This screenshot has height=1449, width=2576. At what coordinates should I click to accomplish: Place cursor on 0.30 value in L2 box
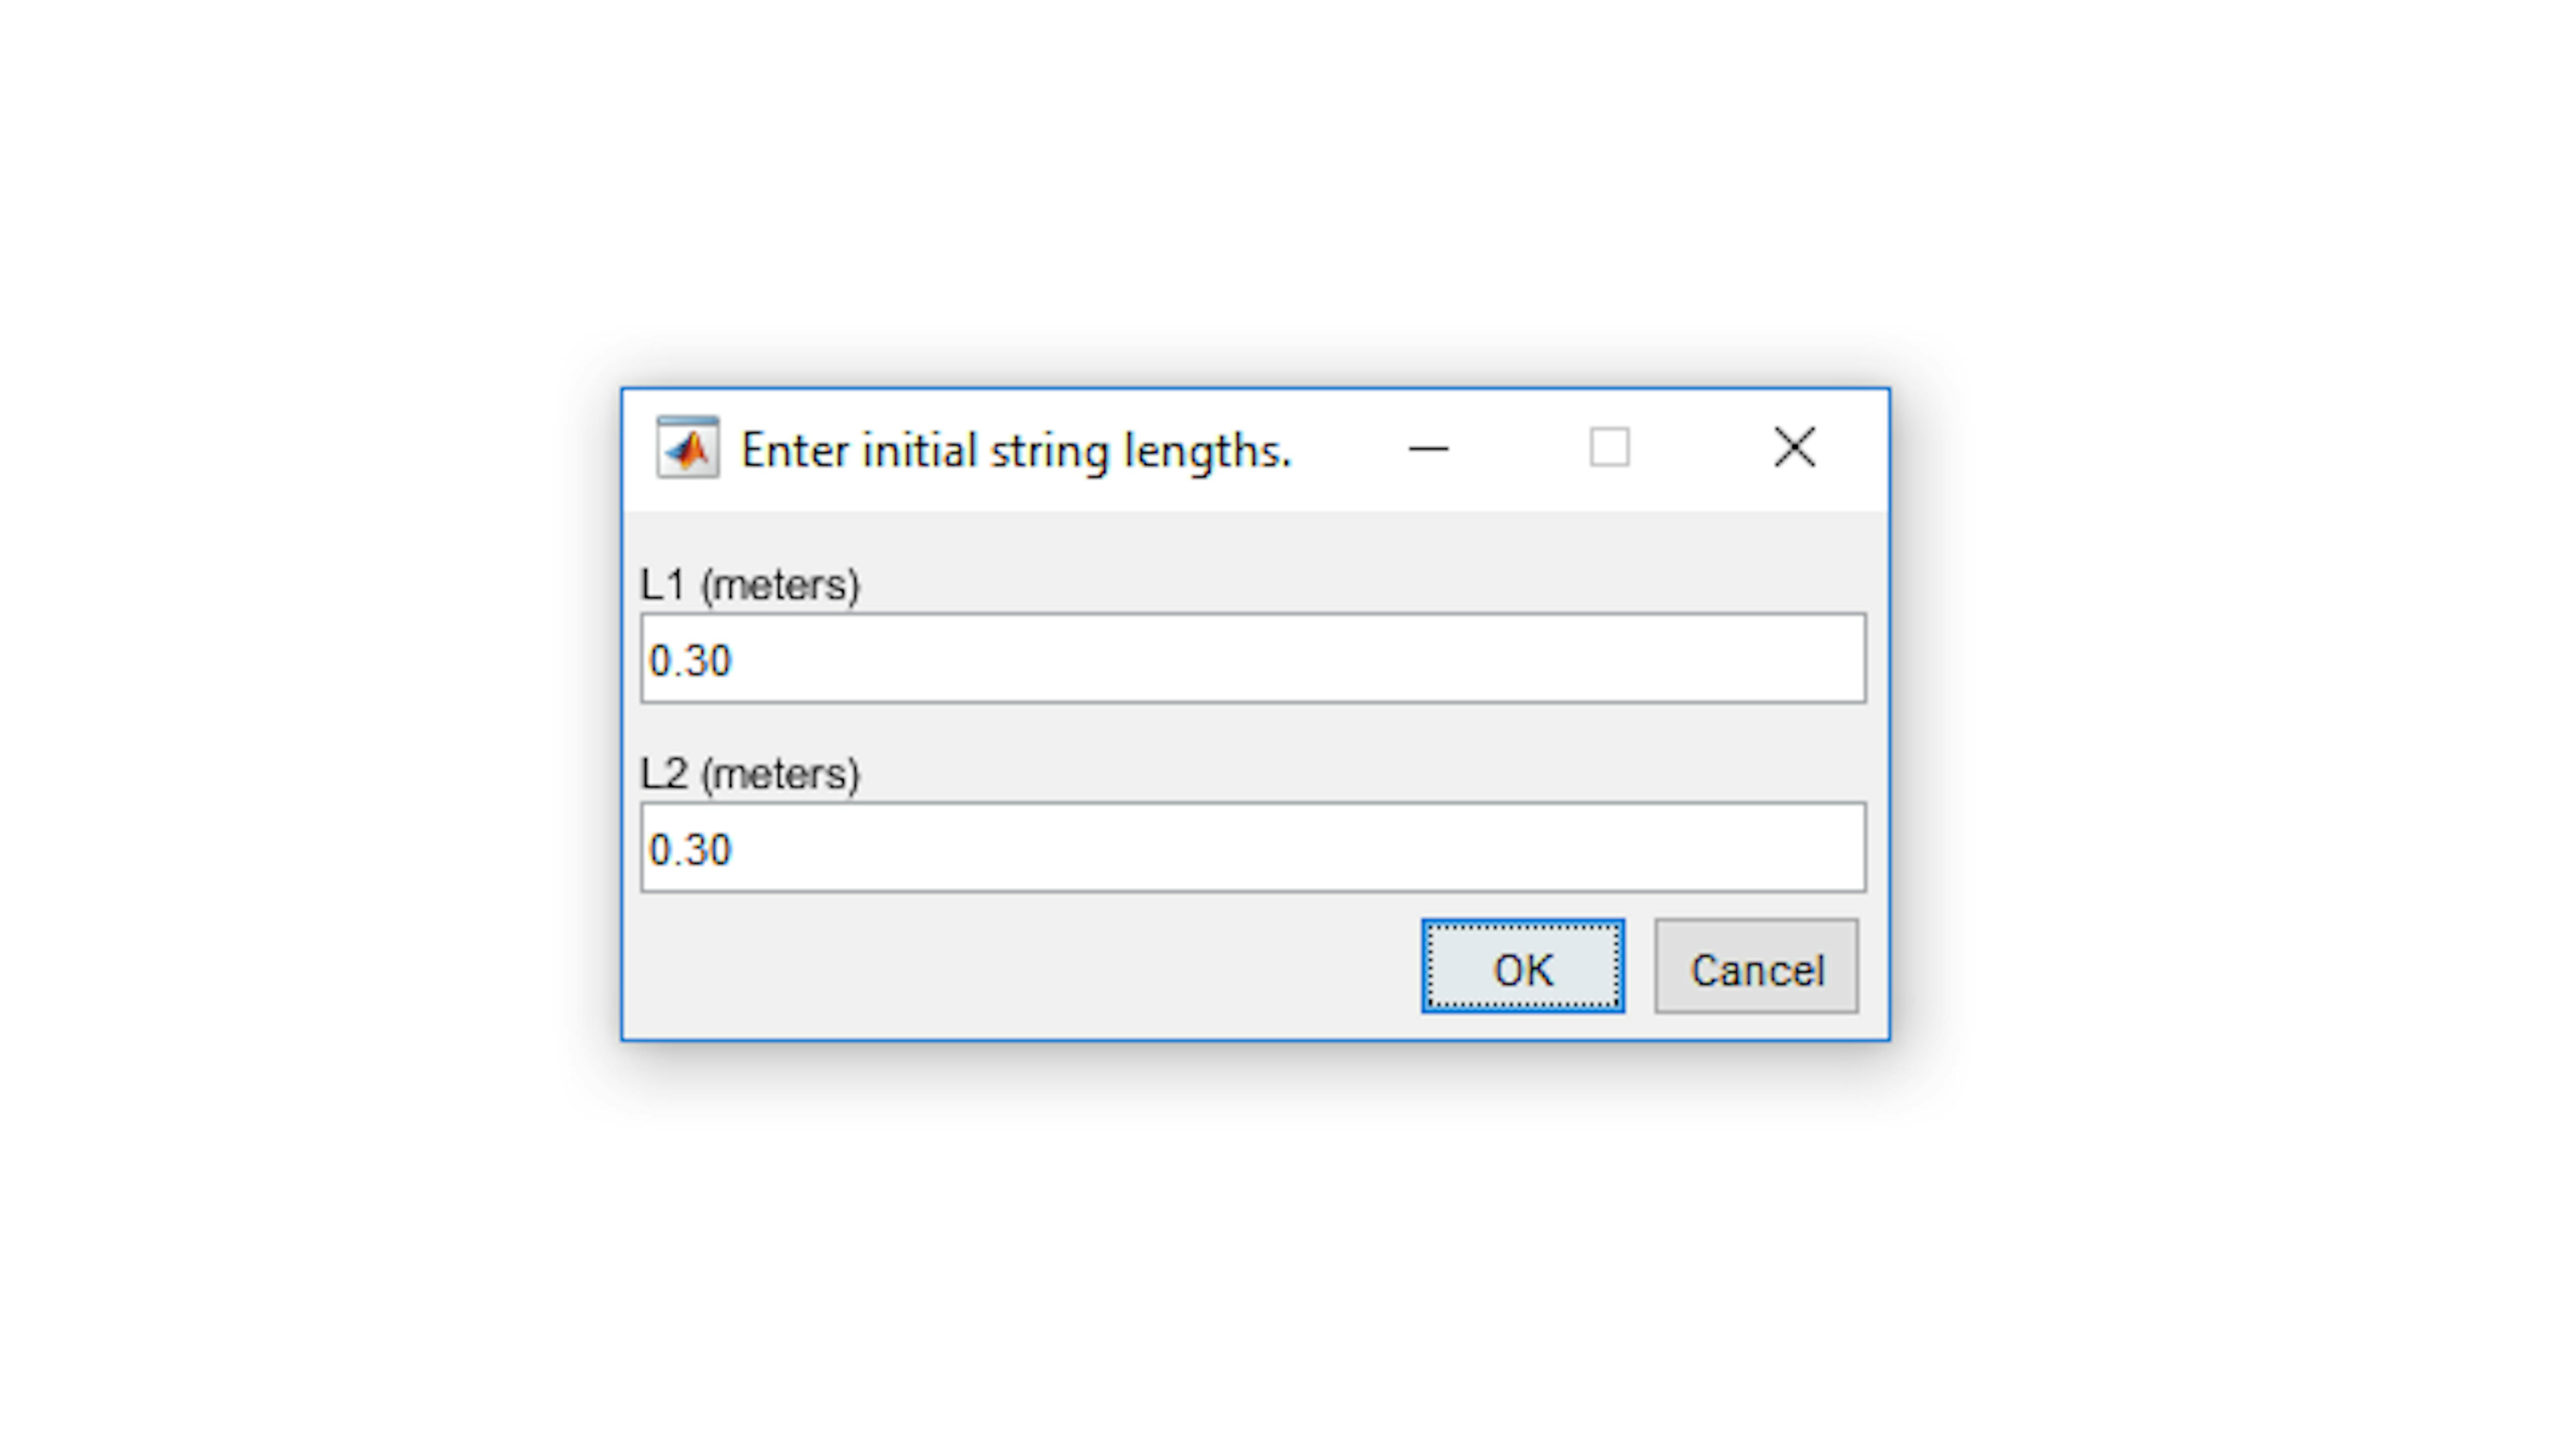(x=690, y=849)
